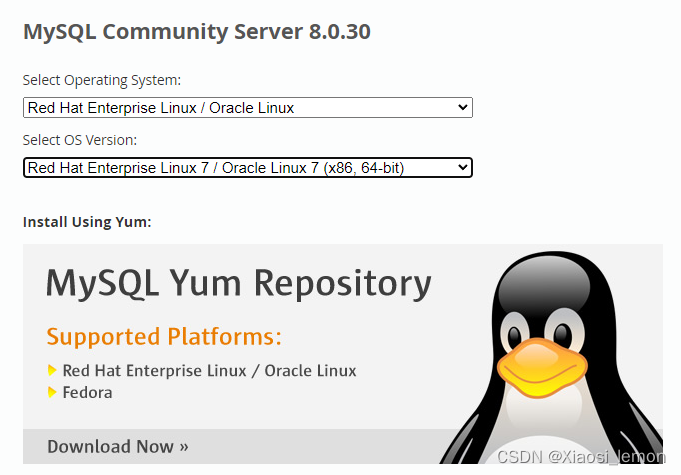Click 'Supported Platforms:' orange heading
The height and width of the screenshot is (475, 681).
coord(164,337)
